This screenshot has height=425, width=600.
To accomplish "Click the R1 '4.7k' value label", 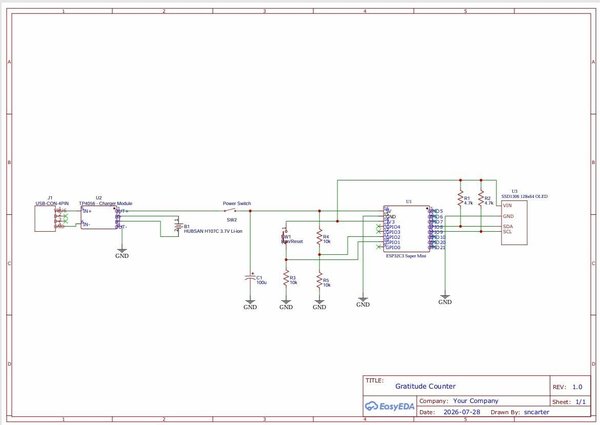I will pos(468,203).
